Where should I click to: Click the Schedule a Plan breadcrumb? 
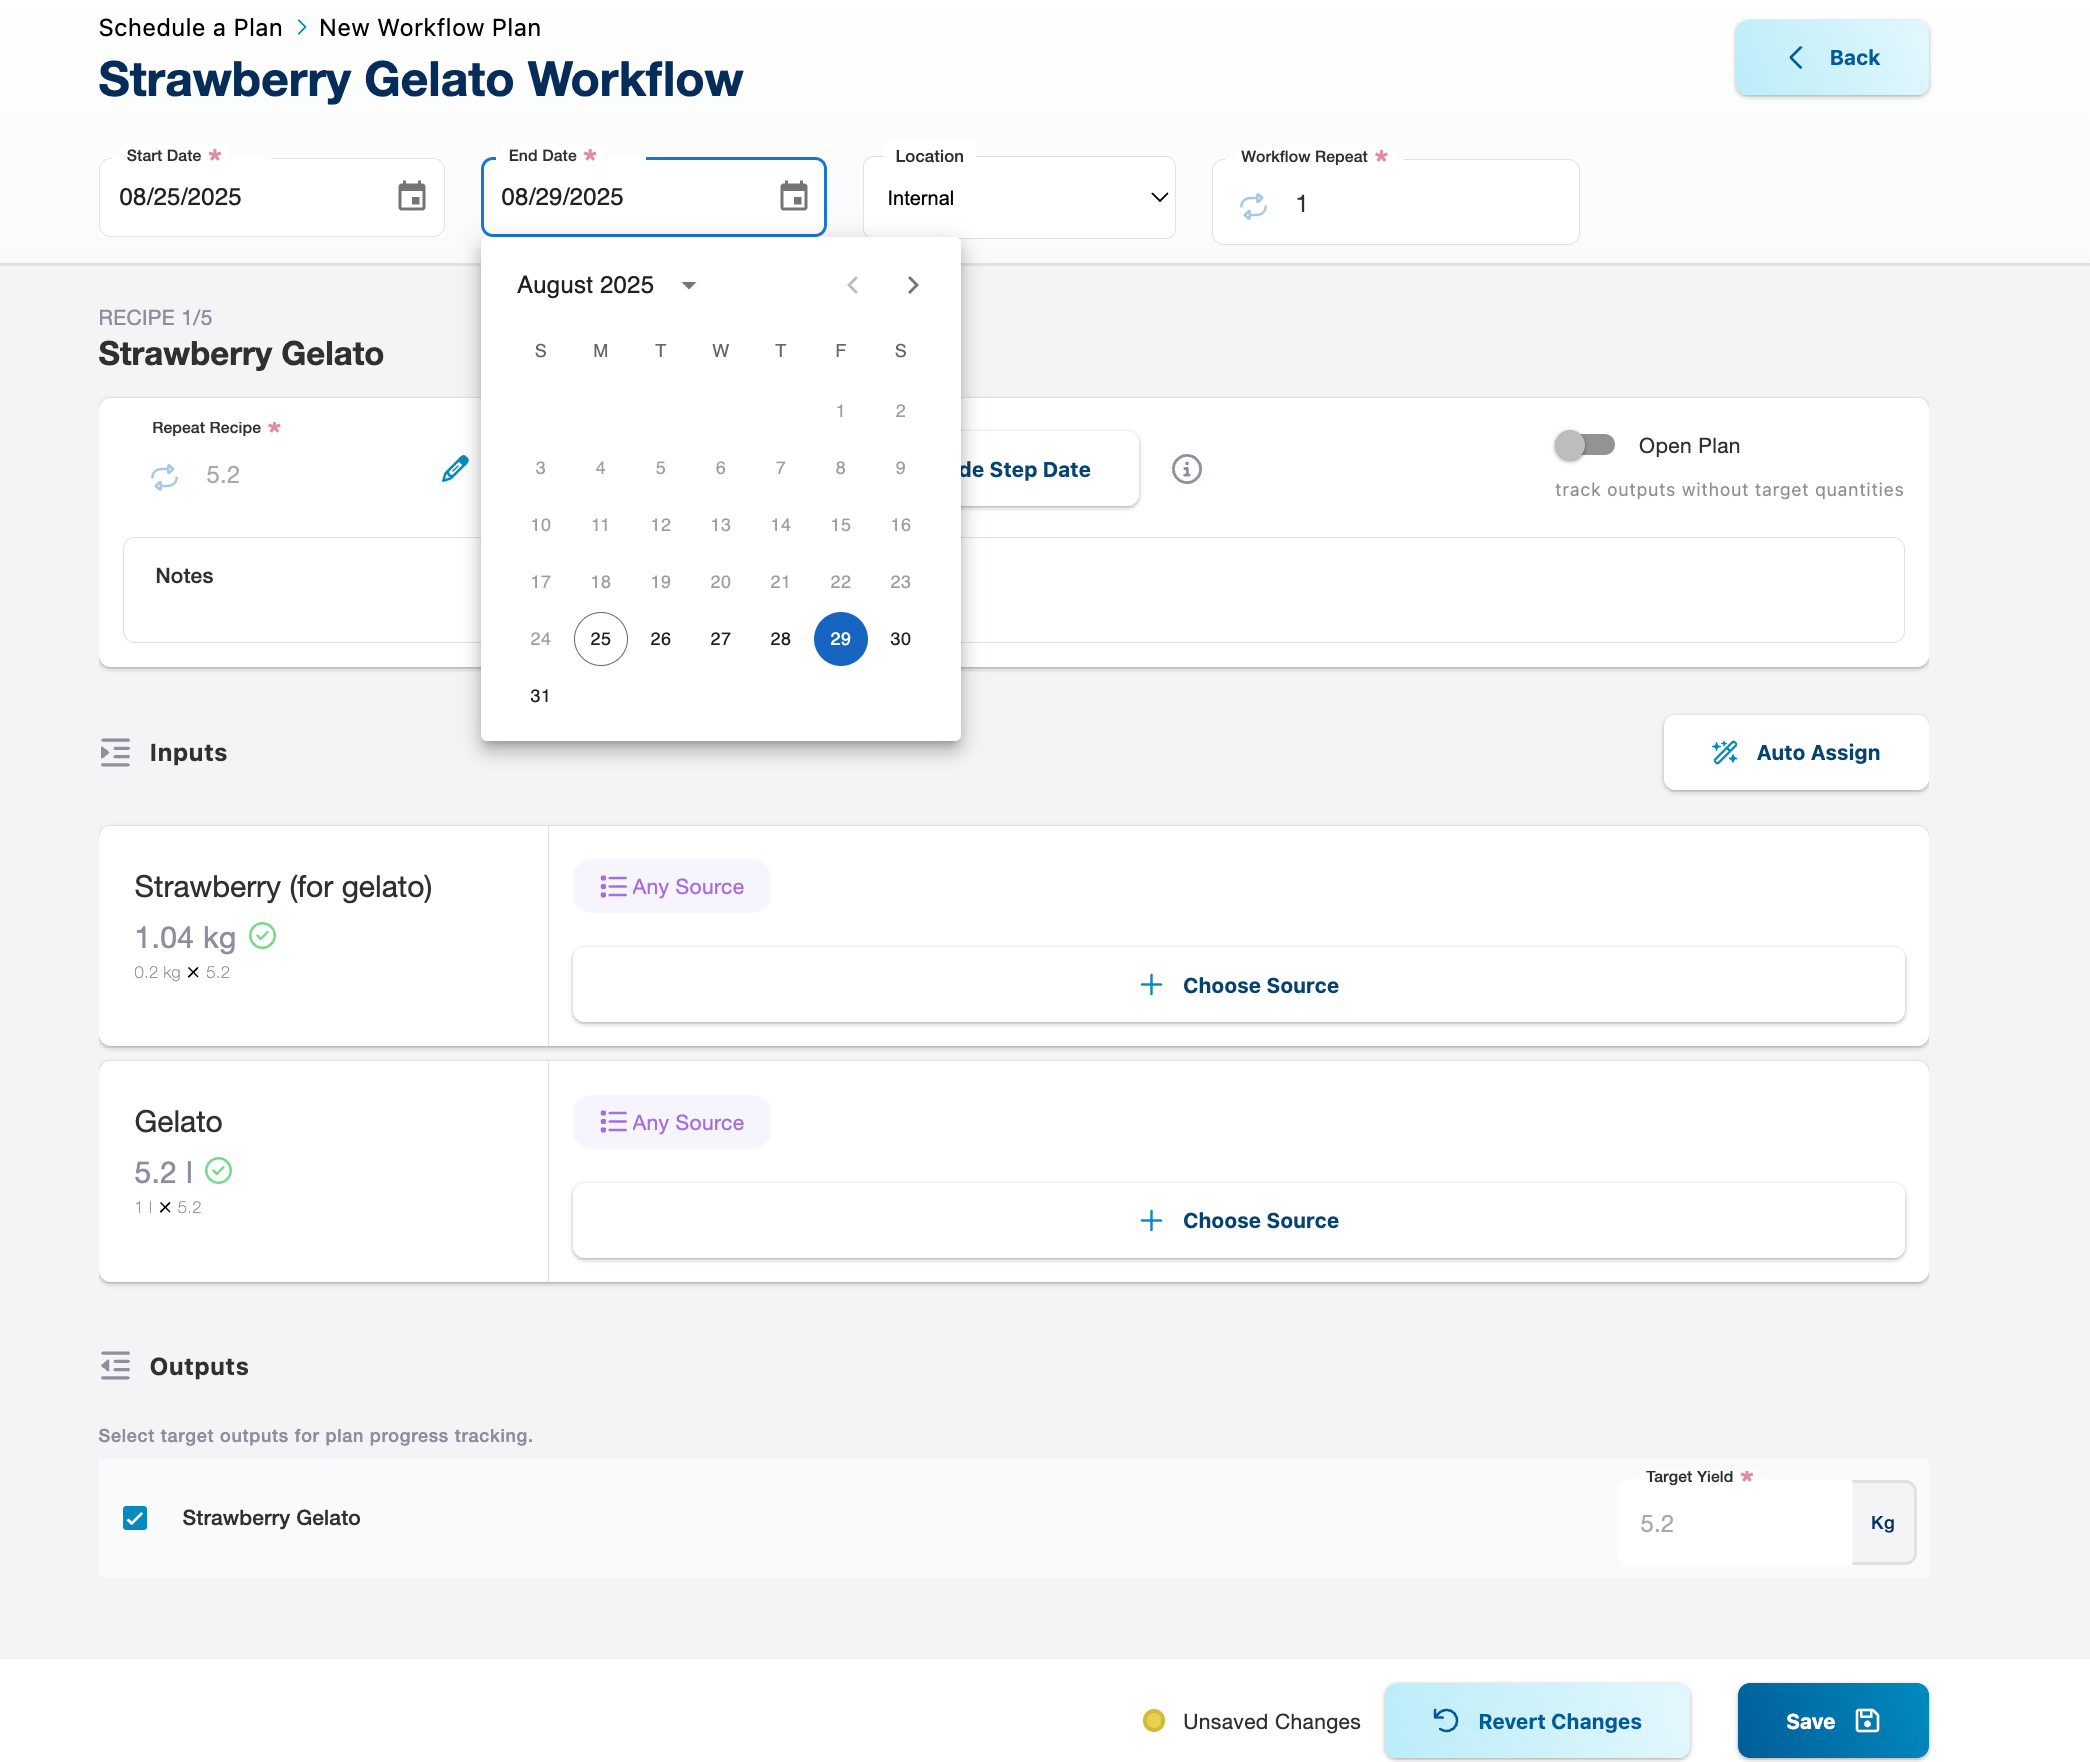click(x=190, y=28)
